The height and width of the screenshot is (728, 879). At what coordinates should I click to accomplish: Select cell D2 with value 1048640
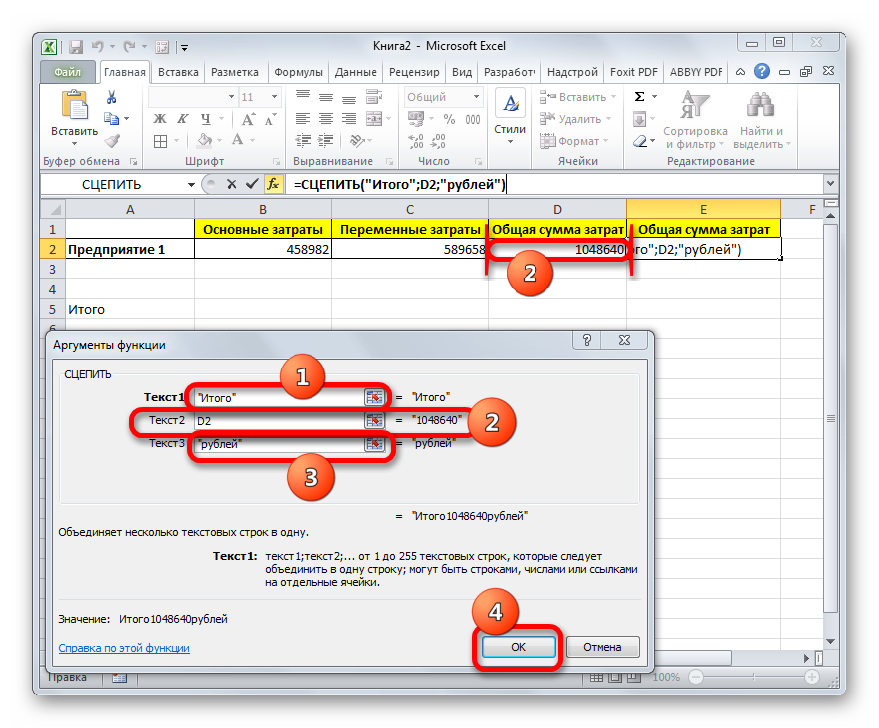click(x=557, y=249)
